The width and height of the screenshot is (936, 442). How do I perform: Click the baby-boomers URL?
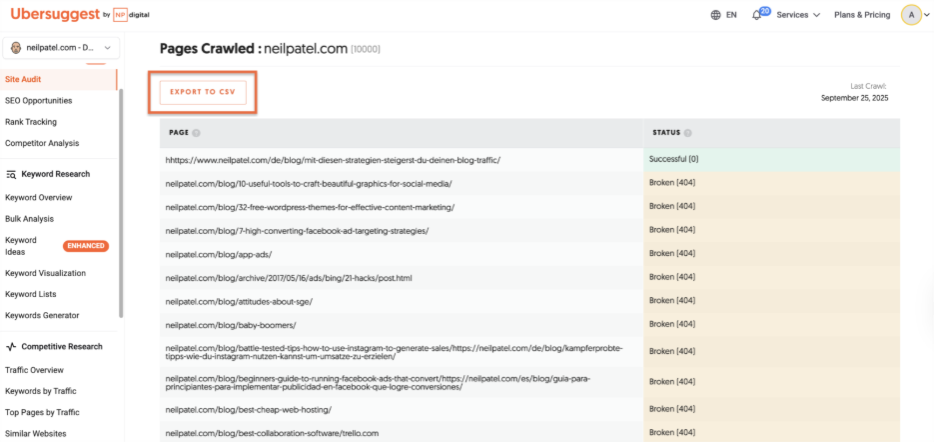(x=230, y=325)
